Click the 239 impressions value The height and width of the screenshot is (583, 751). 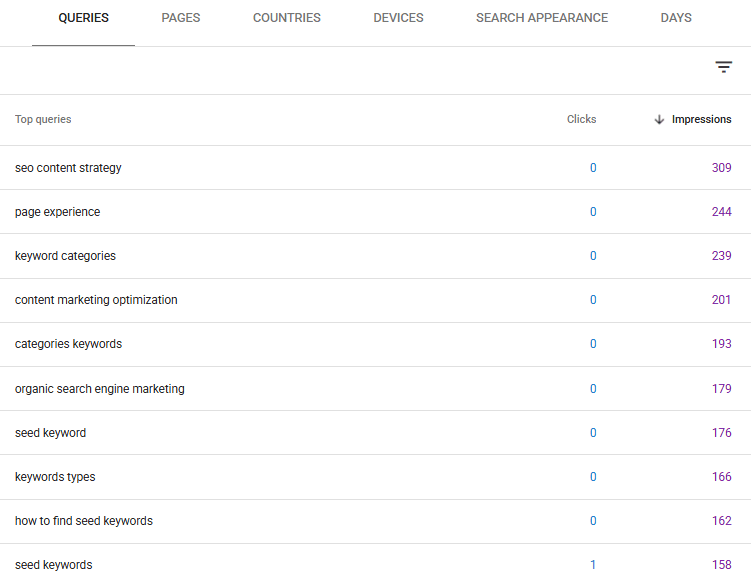(x=721, y=256)
